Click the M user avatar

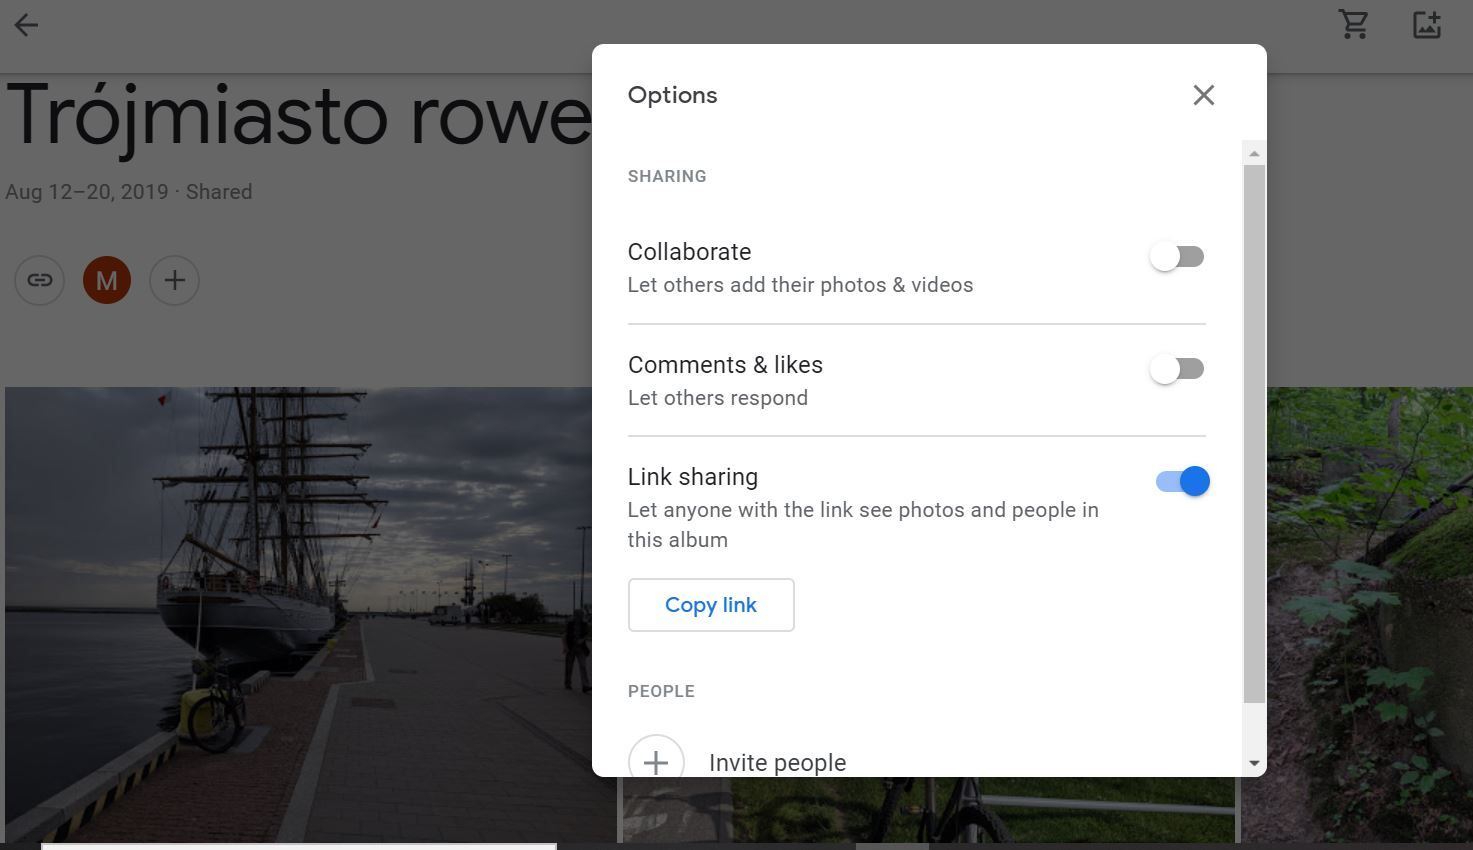(x=107, y=280)
